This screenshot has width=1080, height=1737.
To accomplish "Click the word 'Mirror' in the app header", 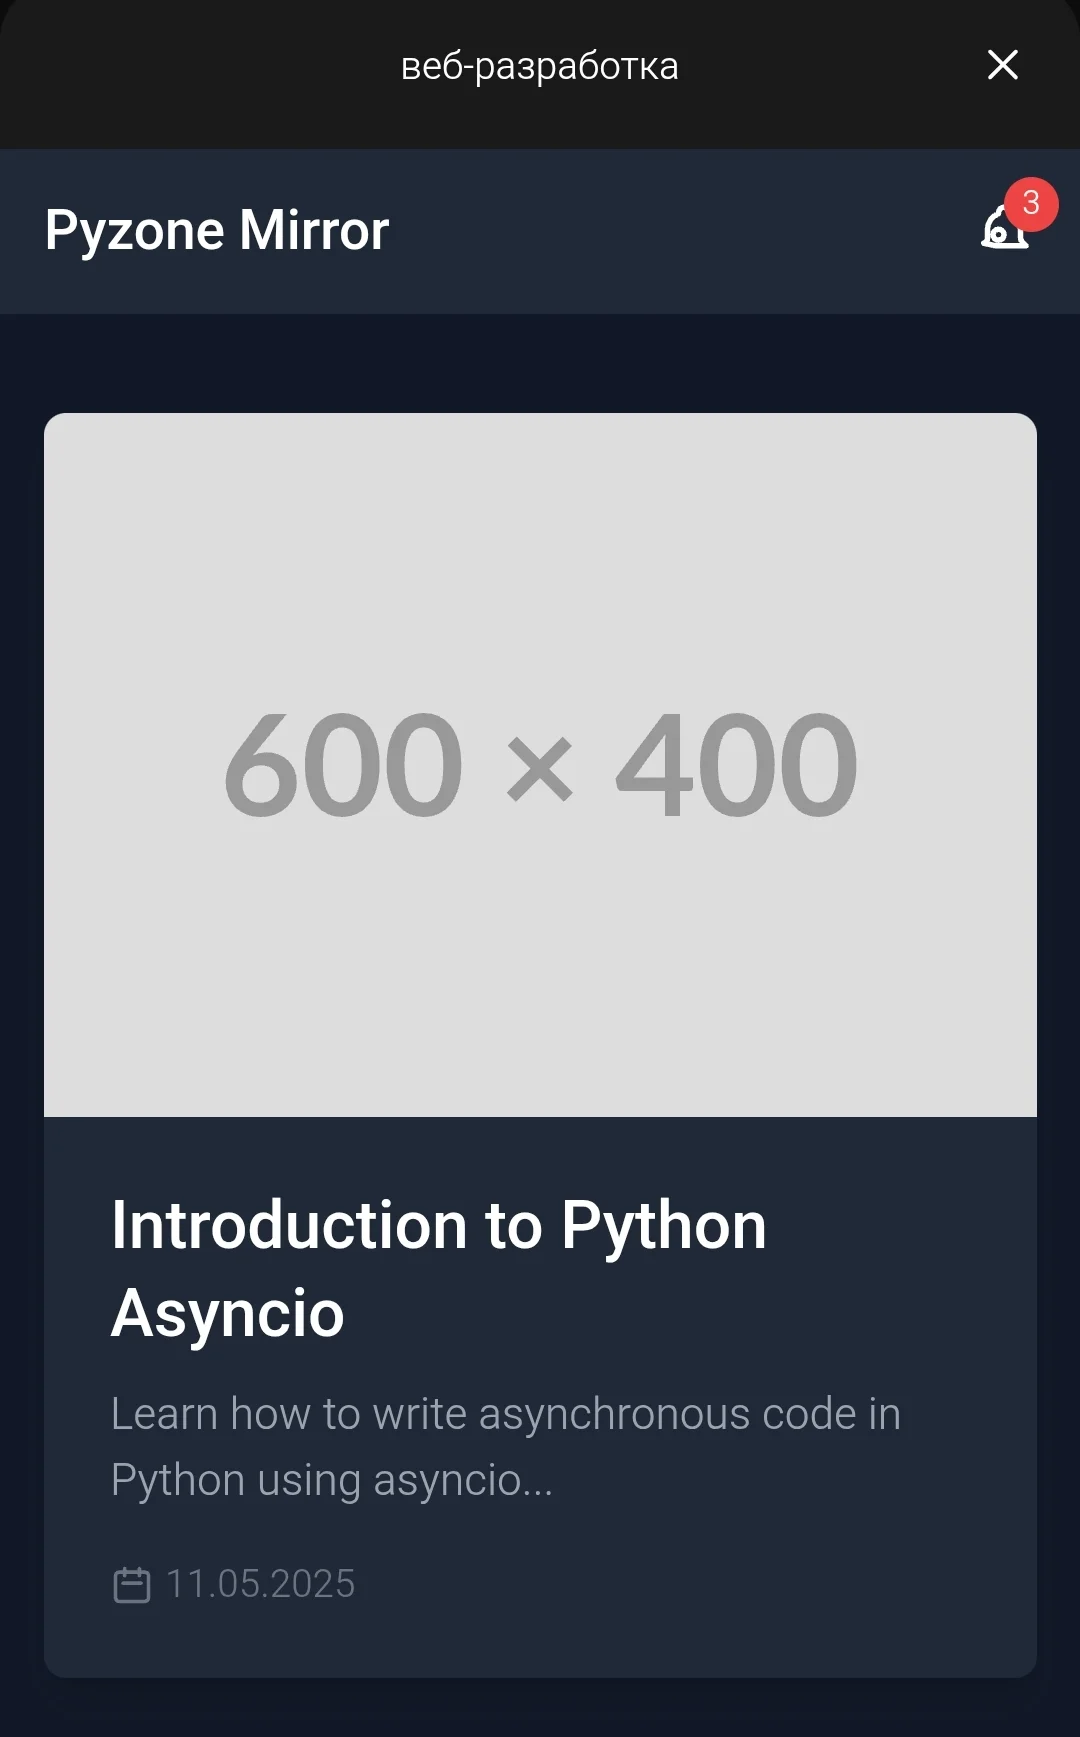I will tap(314, 230).
